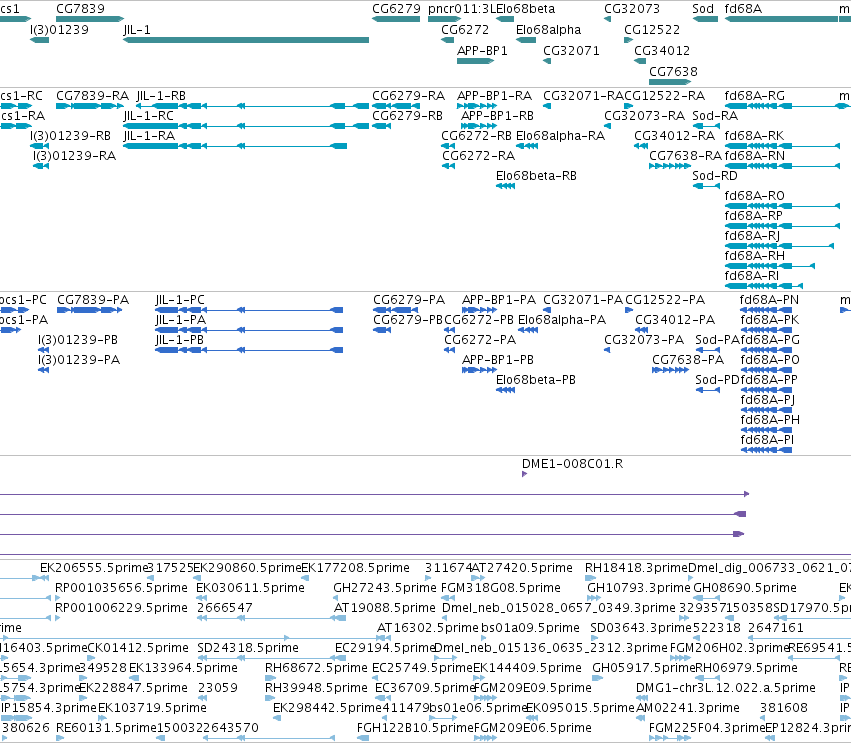Select the CG7638 gene label in top track
The height and width of the screenshot is (743, 851).
coord(673,72)
